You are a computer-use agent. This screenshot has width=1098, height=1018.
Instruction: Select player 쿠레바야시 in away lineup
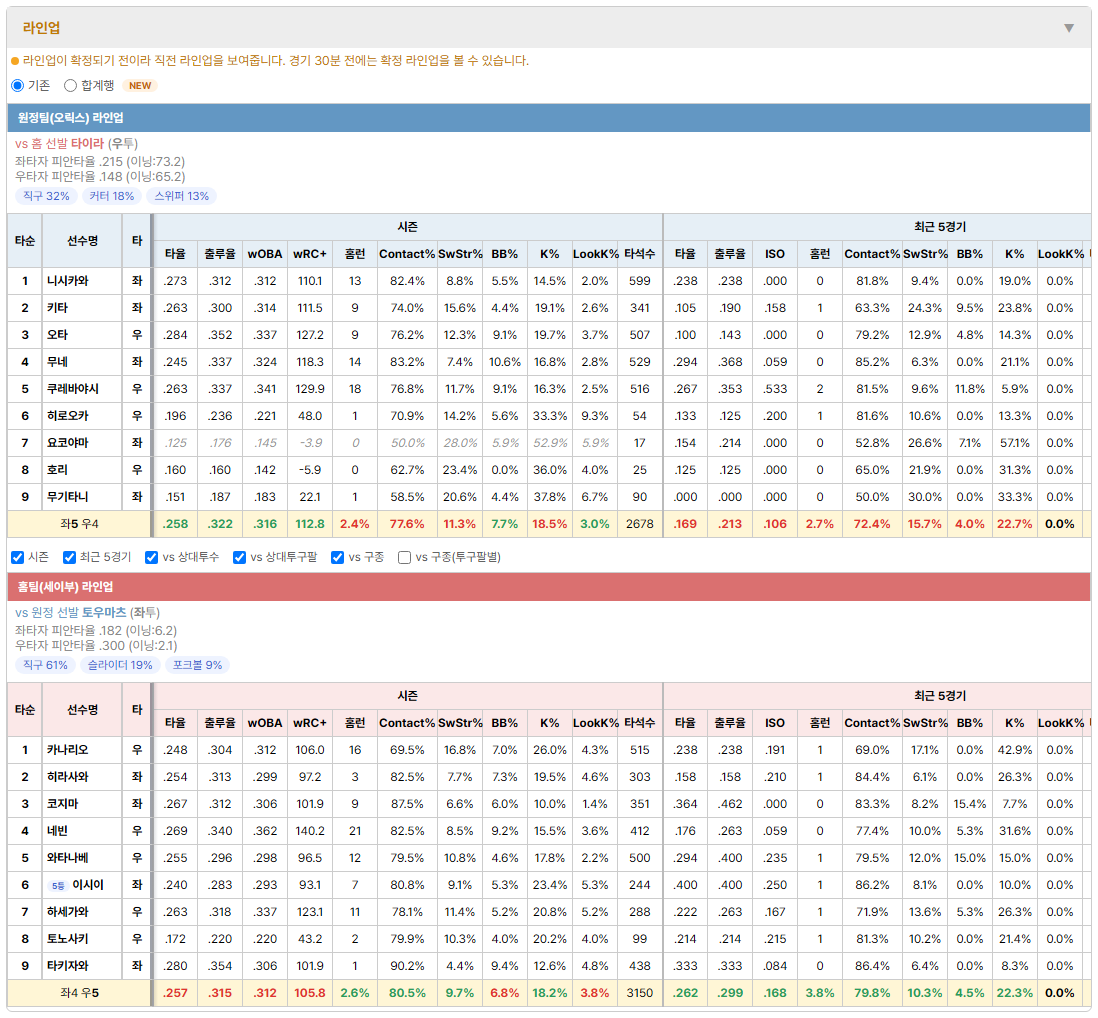pyautogui.click(x=73, y=389)
